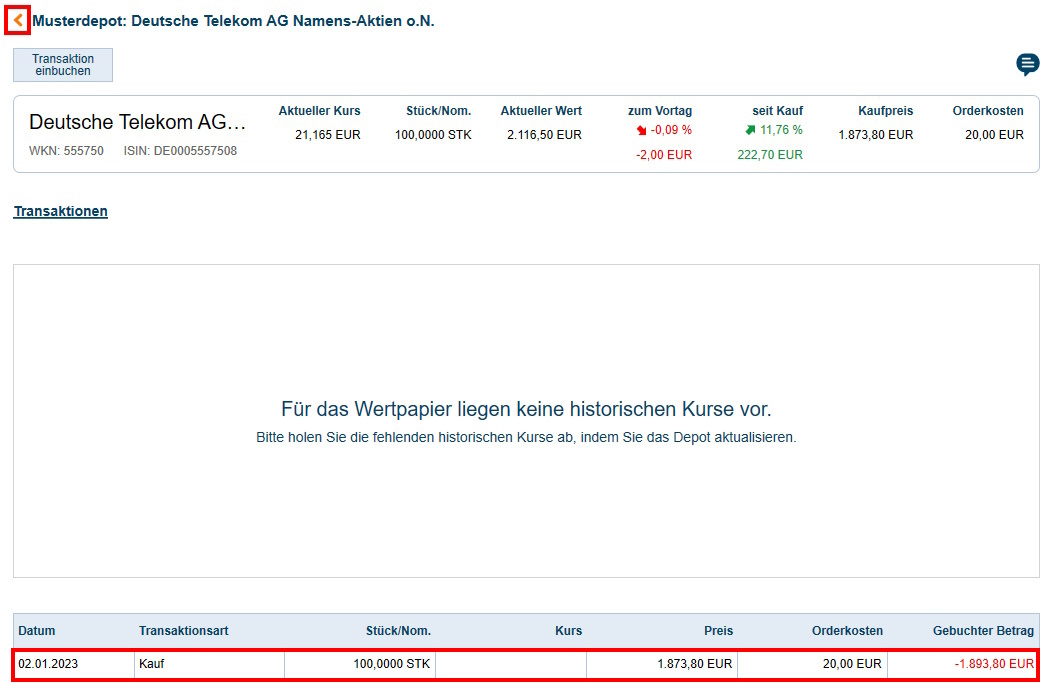1044x683 pixels.
Task: Click the Datum column header
Action: [37, 631]
